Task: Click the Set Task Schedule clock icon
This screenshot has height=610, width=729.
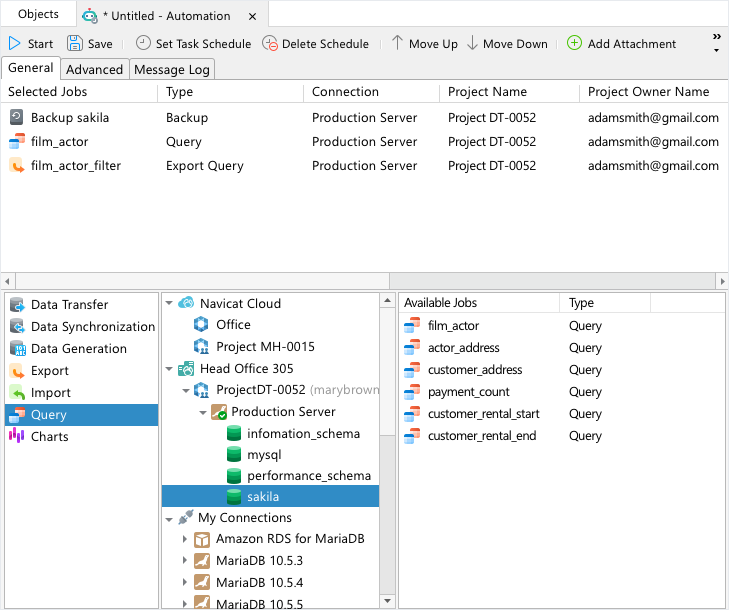Action: click(143, 43)
